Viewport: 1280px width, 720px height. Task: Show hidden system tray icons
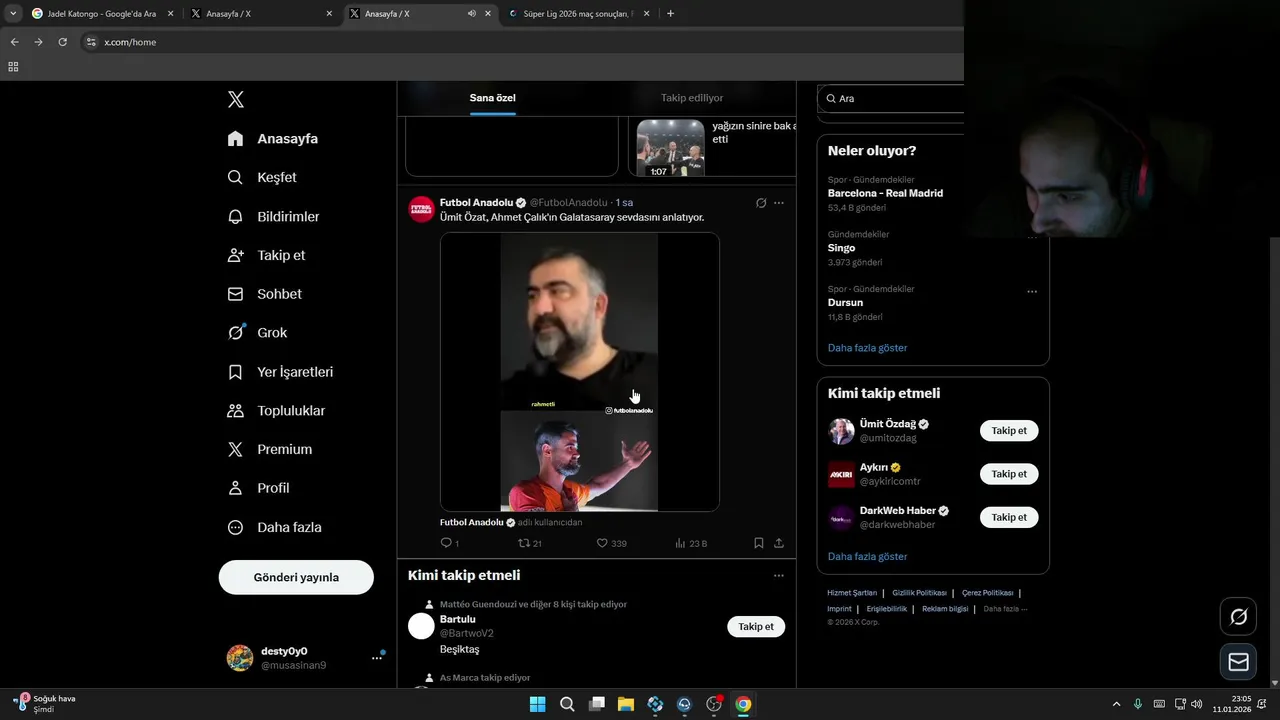(1117, 704)
